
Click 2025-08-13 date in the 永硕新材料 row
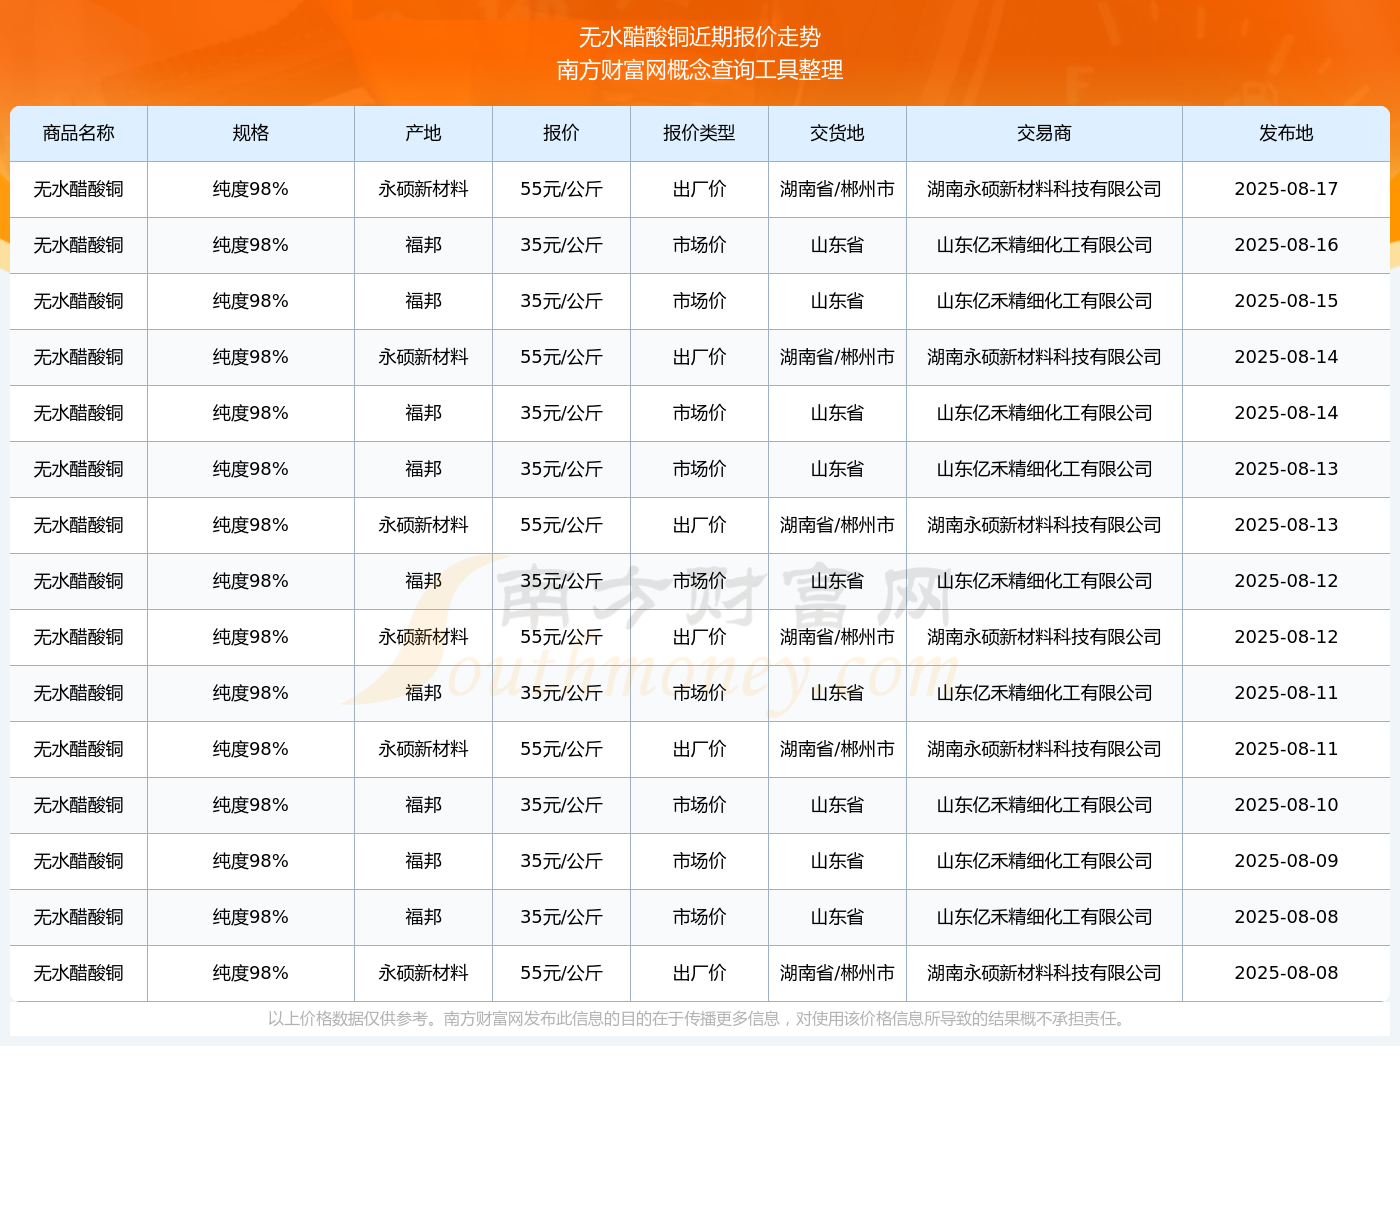tap(1286, 525)
